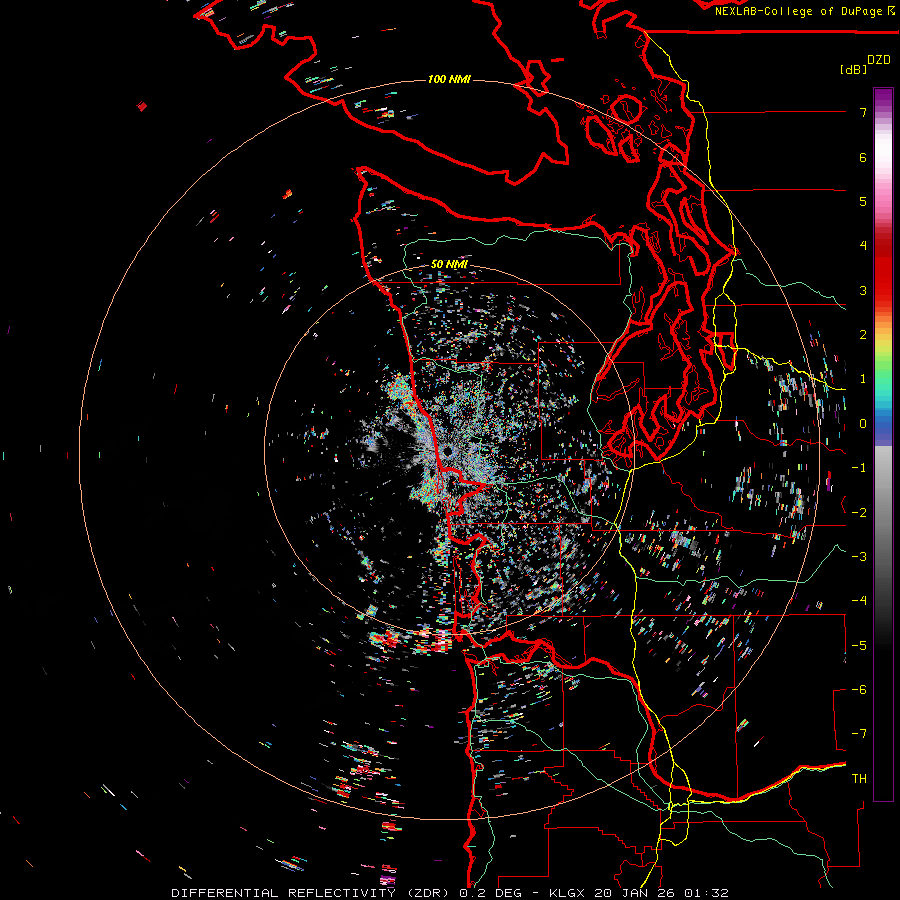The height and width of the screenshot is (900, 900).
Task: Click the NEXLAB-College of DuPage label
Action: pyautogui.click(x=800, y=11)
